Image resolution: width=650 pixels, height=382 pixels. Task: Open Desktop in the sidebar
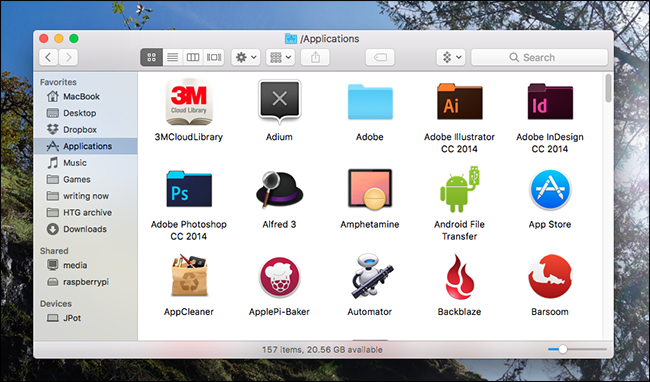(x=86, y=113)
